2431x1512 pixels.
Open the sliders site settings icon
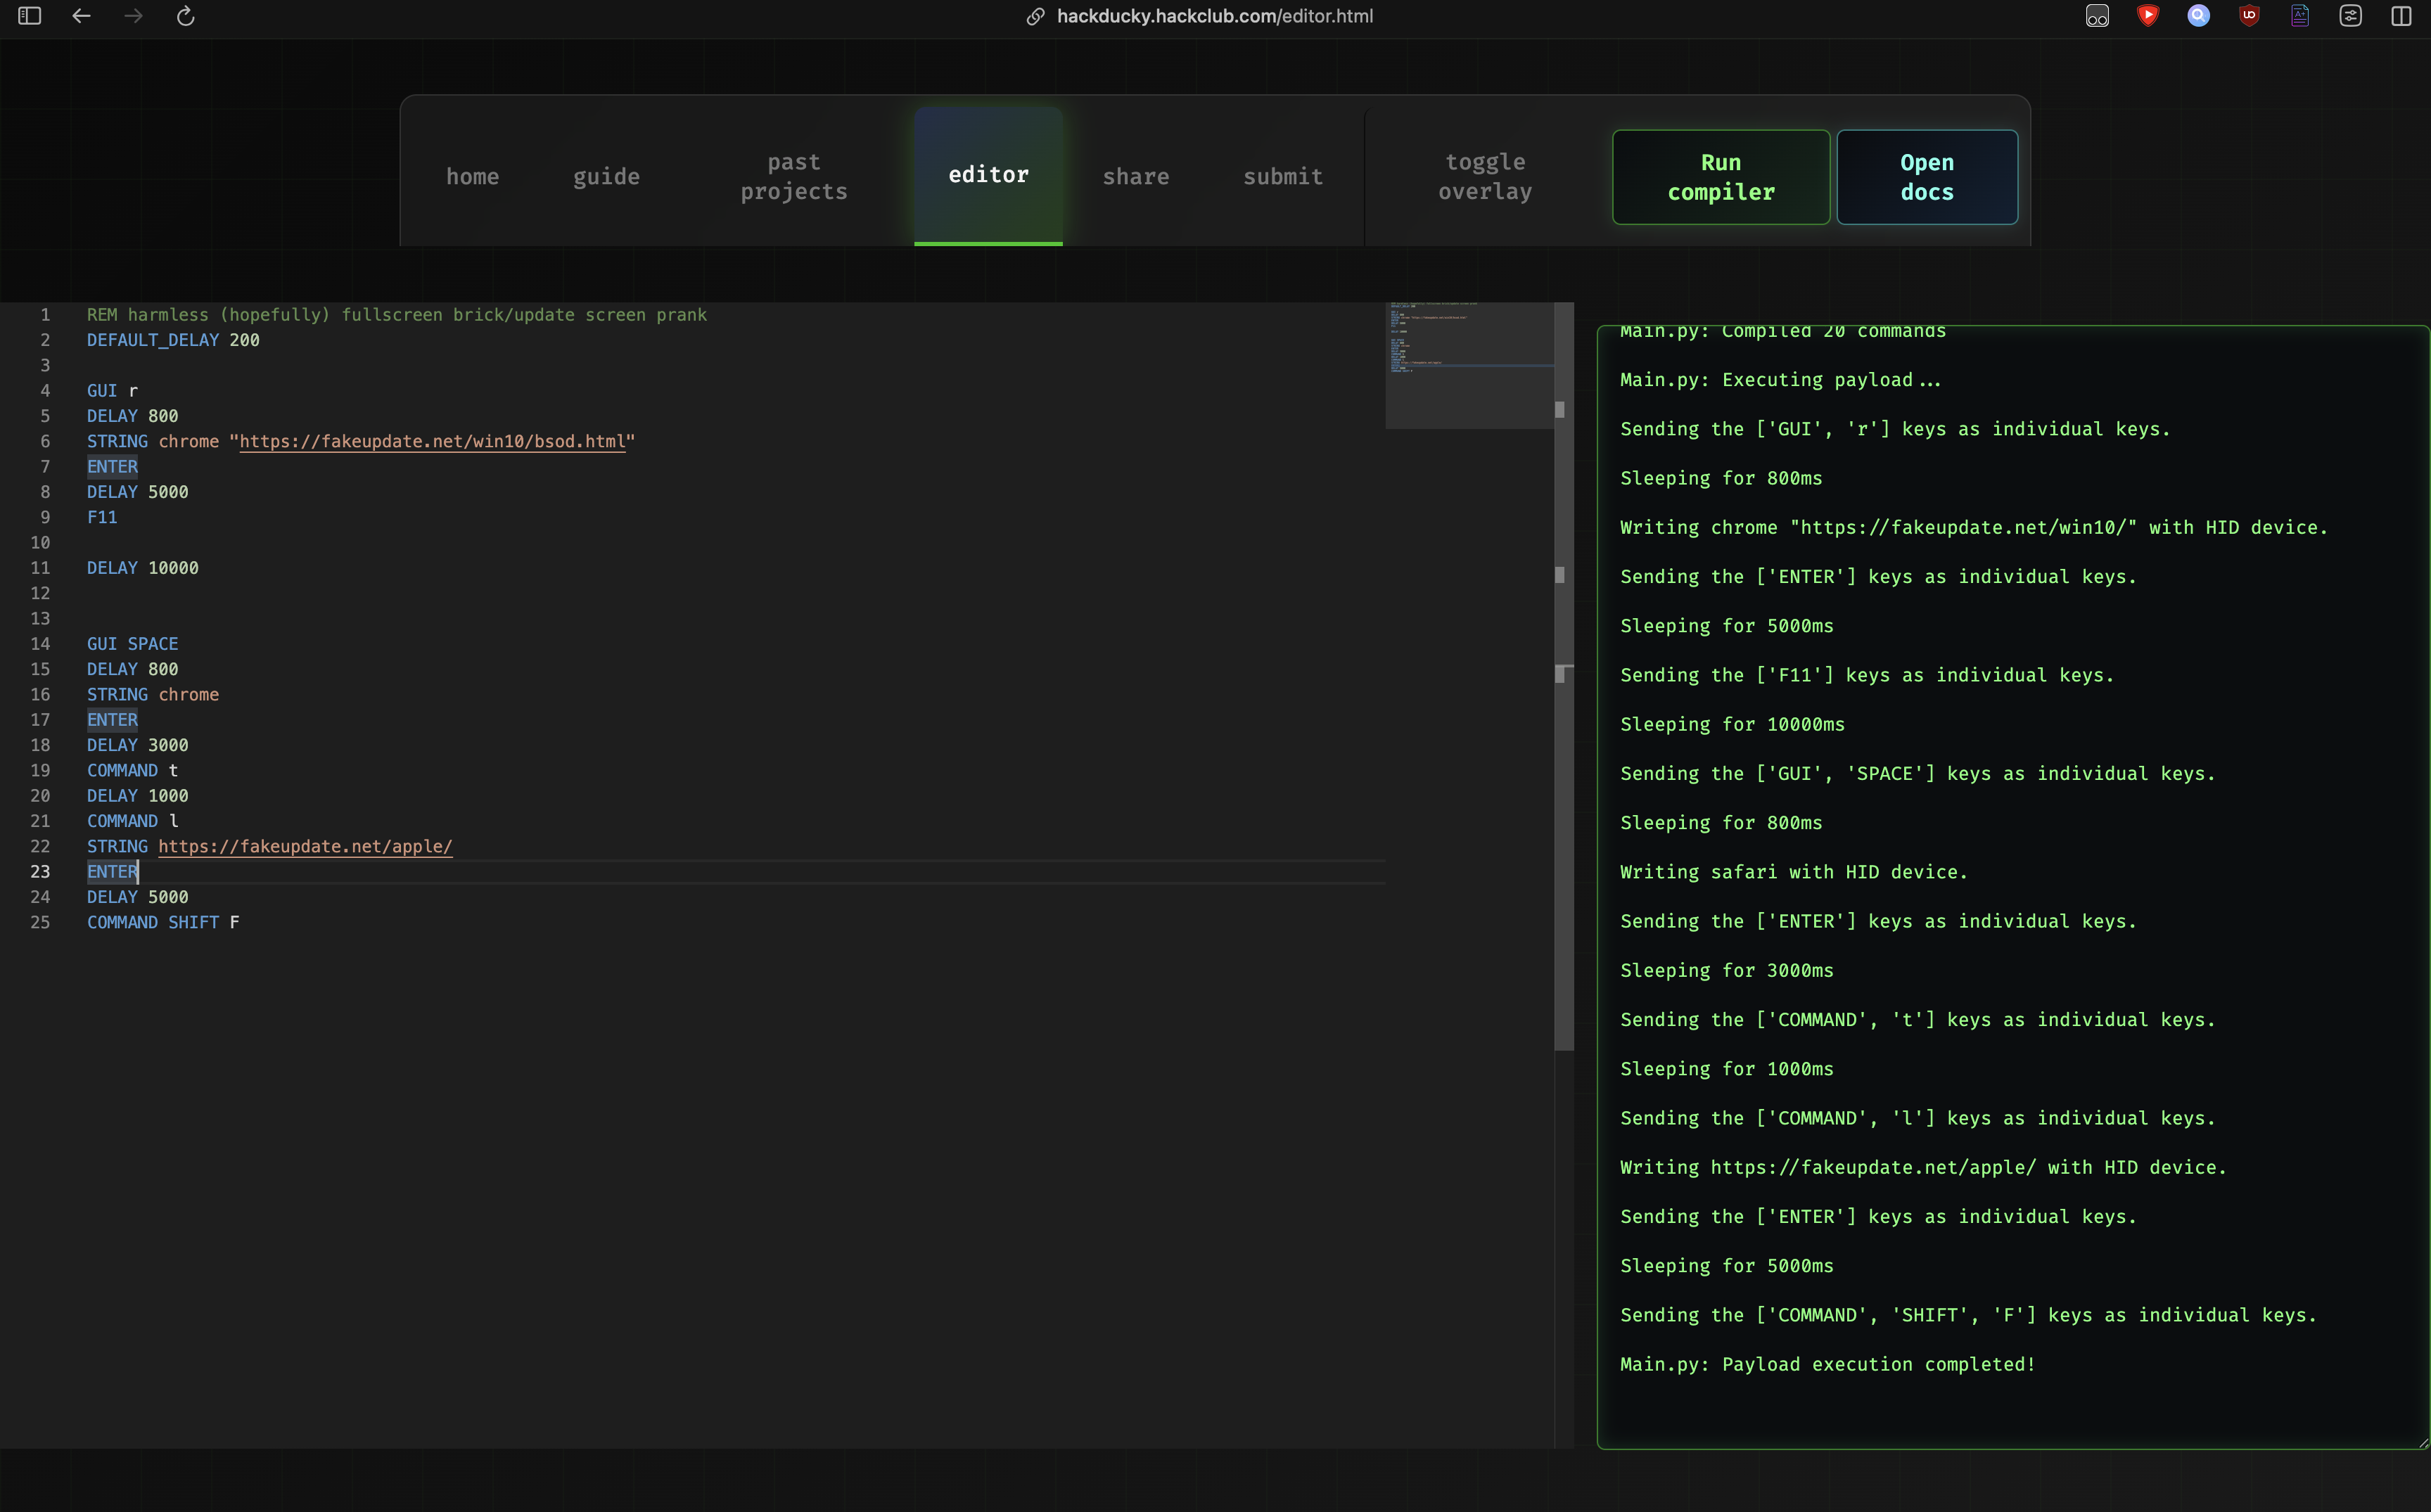(2350, 16)
